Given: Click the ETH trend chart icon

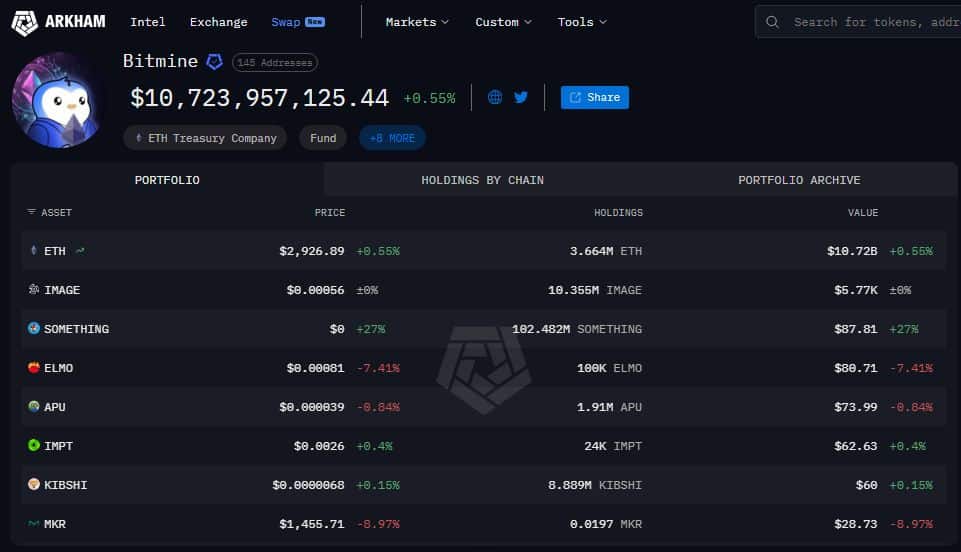Looking at the screenshot, I should pyautogui.click(x=80, y=251).
